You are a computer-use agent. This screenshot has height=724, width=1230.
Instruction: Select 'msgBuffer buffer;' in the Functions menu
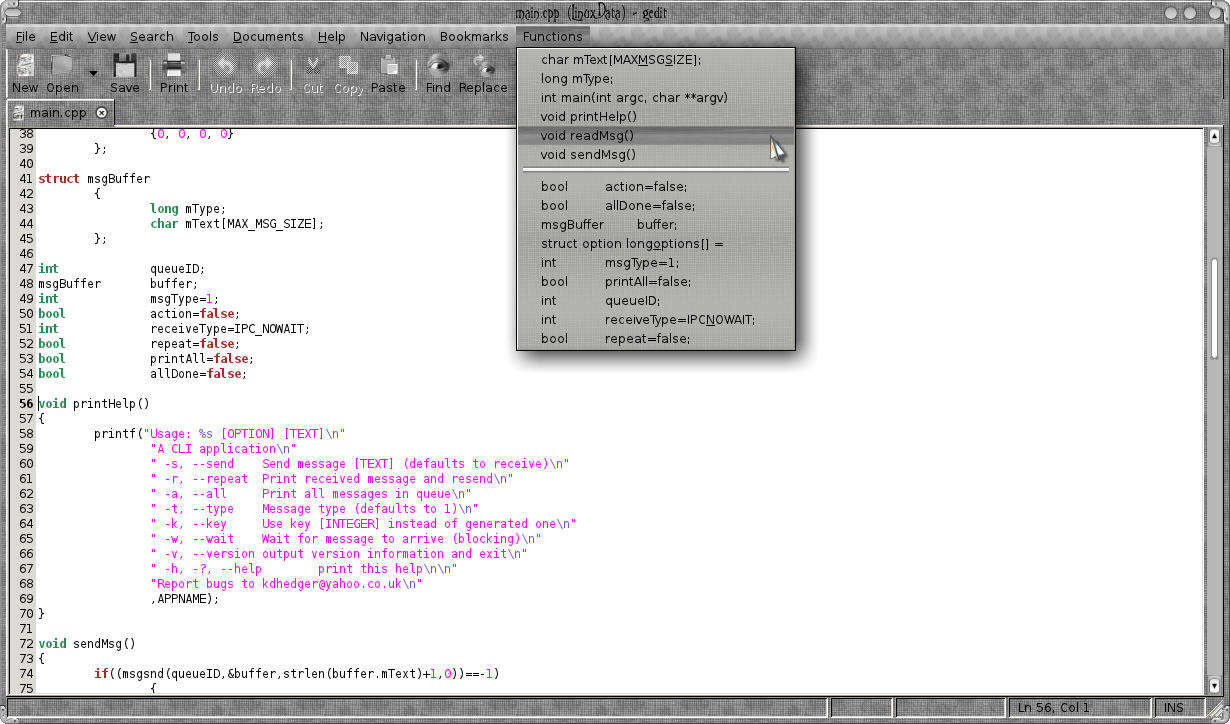(x=656, y=225)
